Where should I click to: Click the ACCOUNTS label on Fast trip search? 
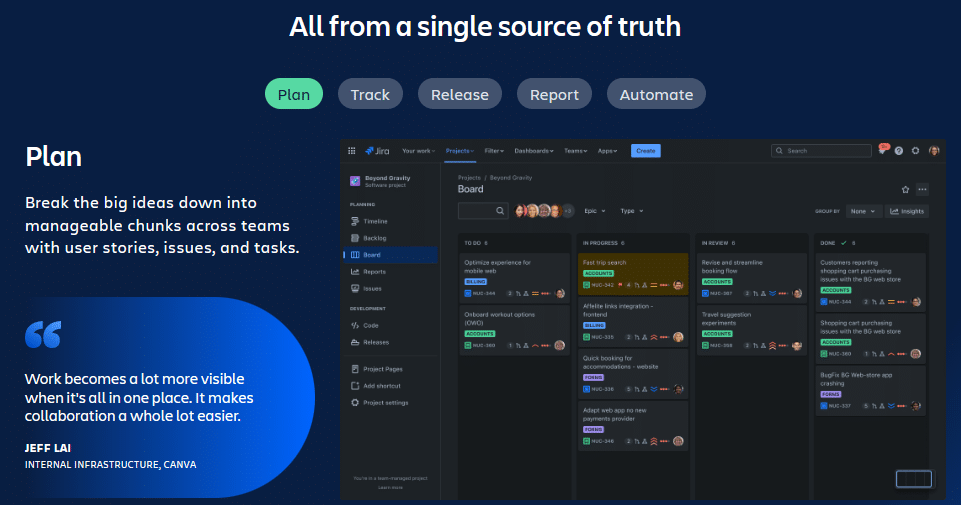[x=598, y=272]
